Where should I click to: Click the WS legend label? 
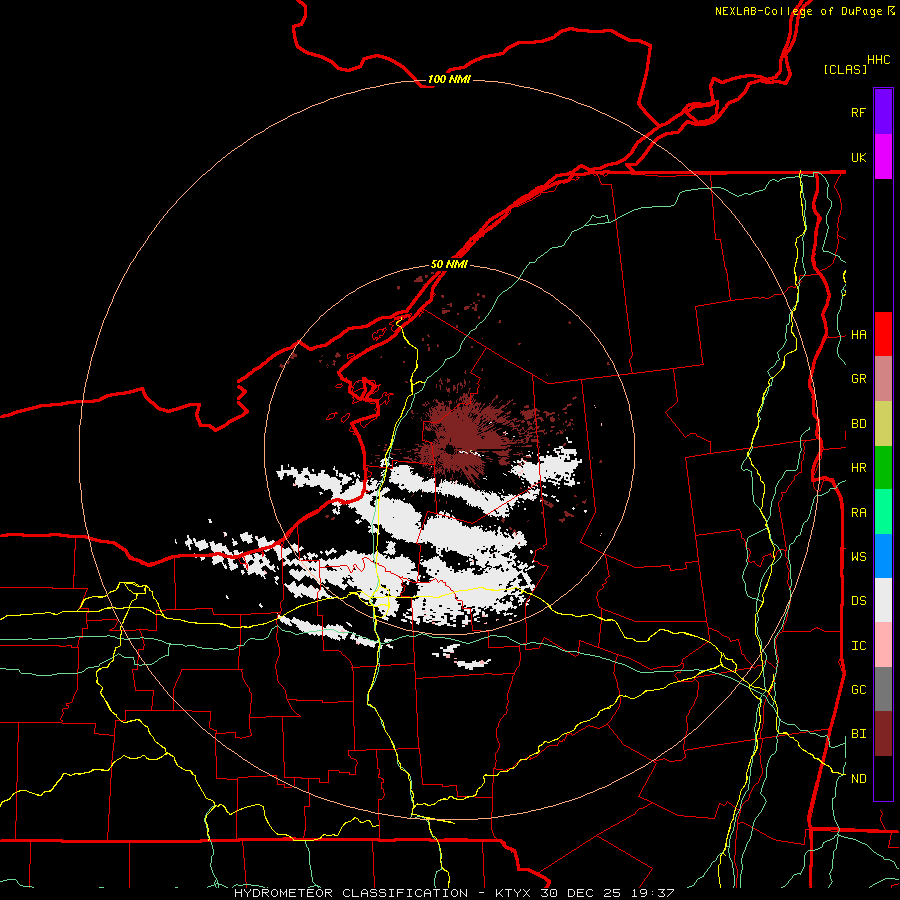click(x=859, y=556)
